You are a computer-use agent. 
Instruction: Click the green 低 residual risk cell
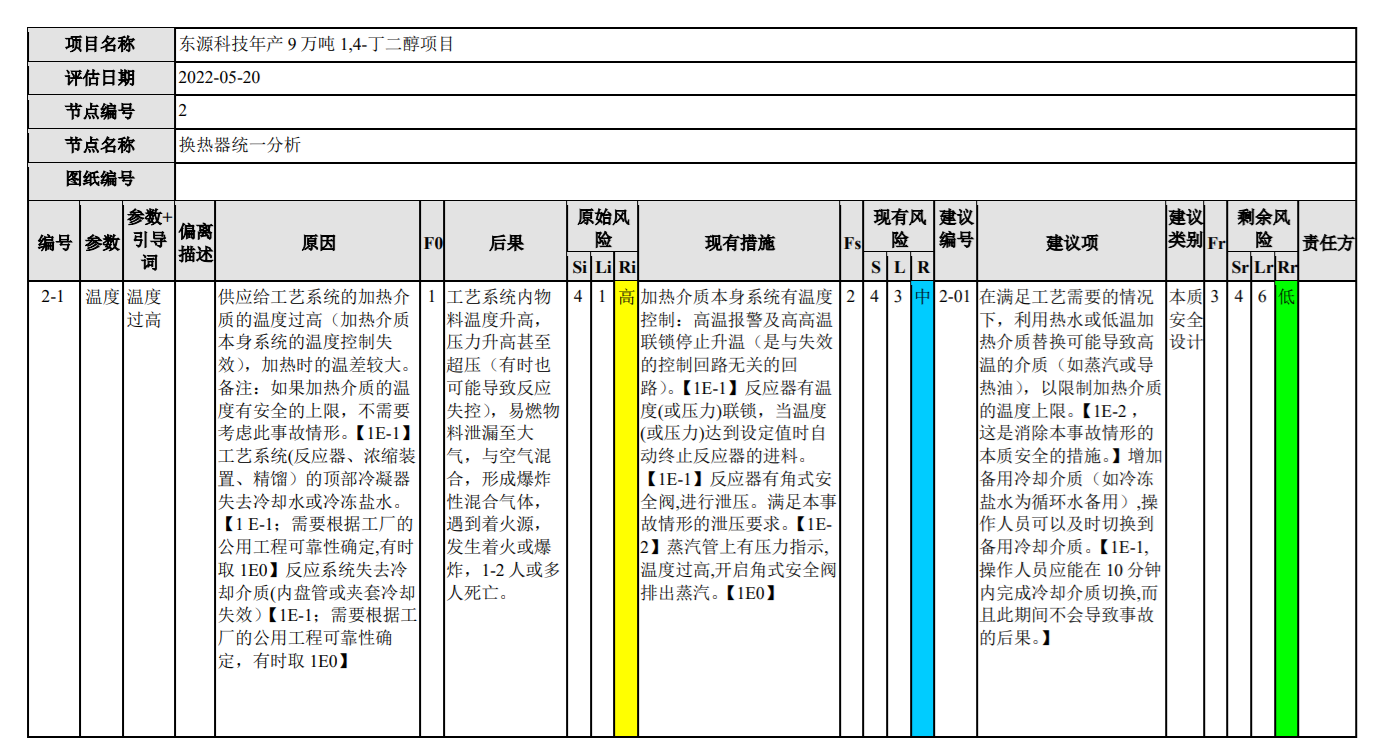[x=1287, y=510]
